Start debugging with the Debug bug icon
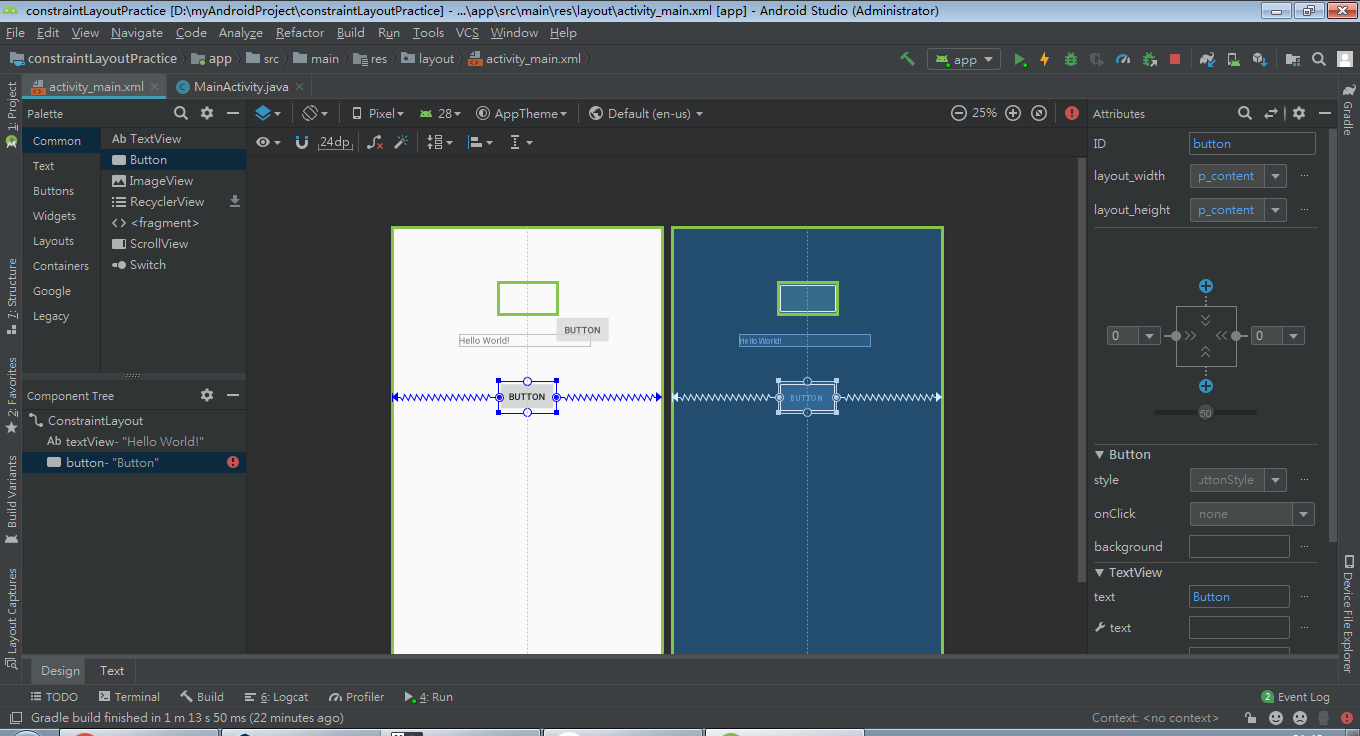Screen dimensions: 1360x736 tap(1070, 59)
